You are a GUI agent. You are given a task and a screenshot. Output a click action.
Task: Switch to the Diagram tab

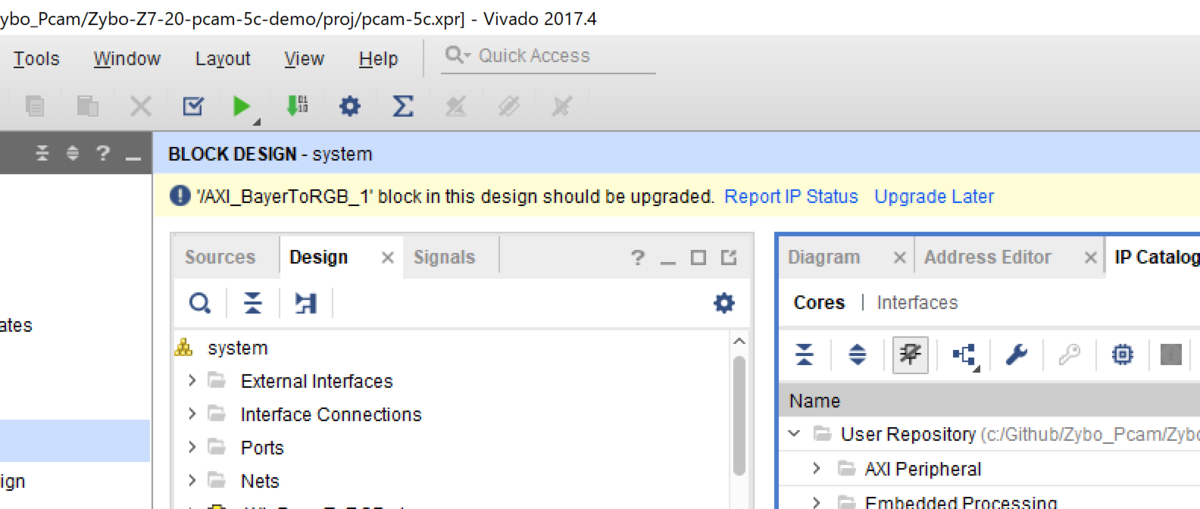pyautogui.click(x=824, y=257)
